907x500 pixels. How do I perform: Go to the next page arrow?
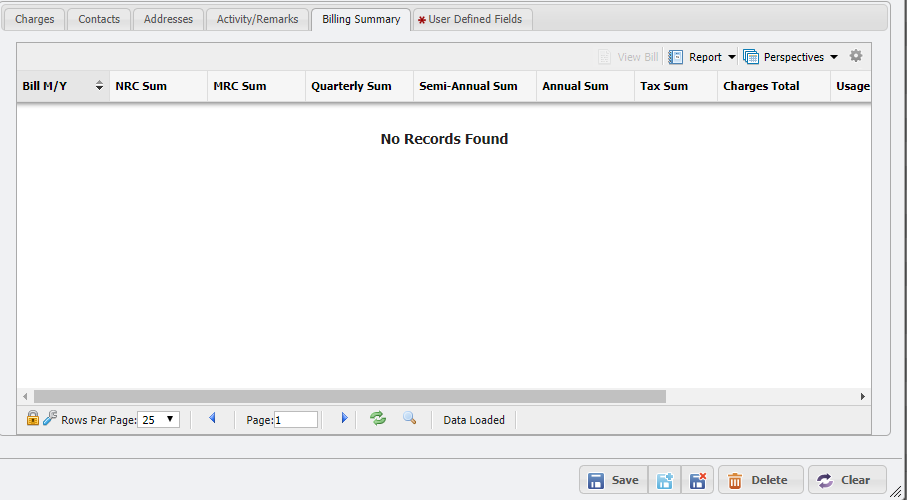click(x=344, y=419)
